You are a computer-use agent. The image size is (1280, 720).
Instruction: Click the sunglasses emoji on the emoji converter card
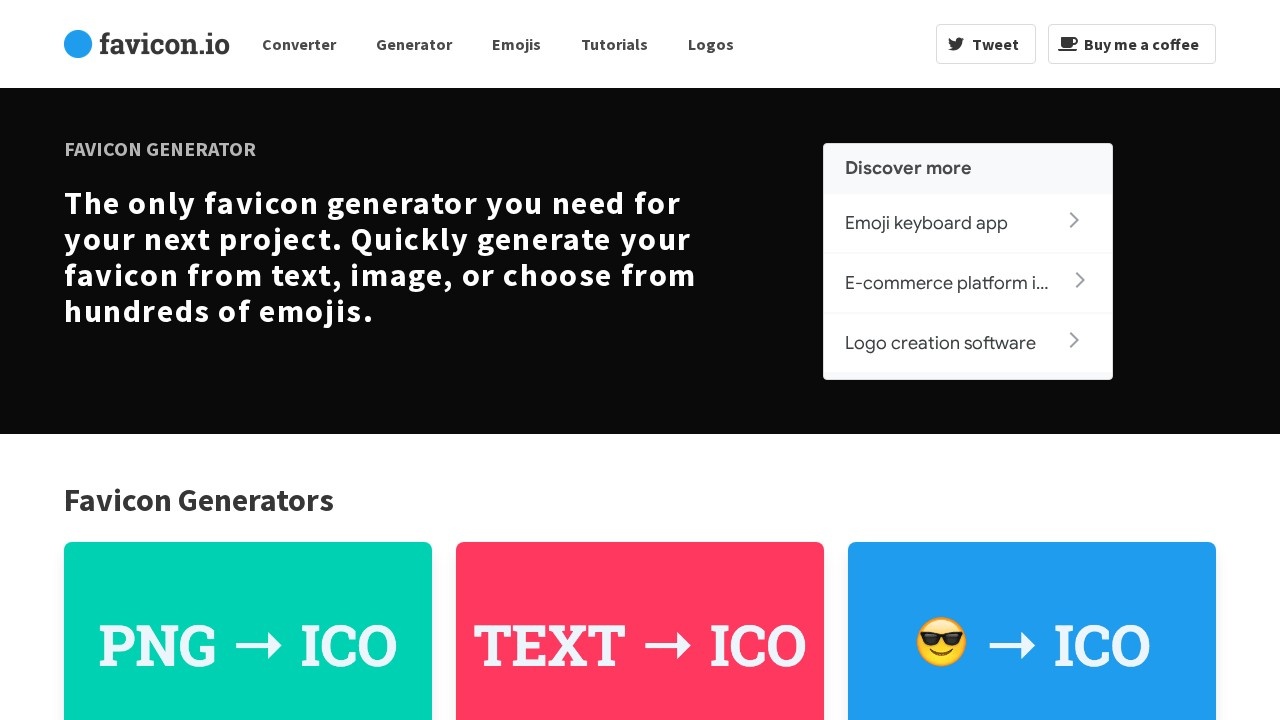pyautogui.click(x=941, y=644)
